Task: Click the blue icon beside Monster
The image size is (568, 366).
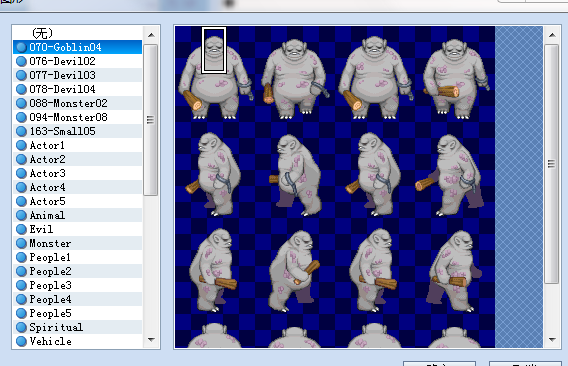Action: point(21,243)
